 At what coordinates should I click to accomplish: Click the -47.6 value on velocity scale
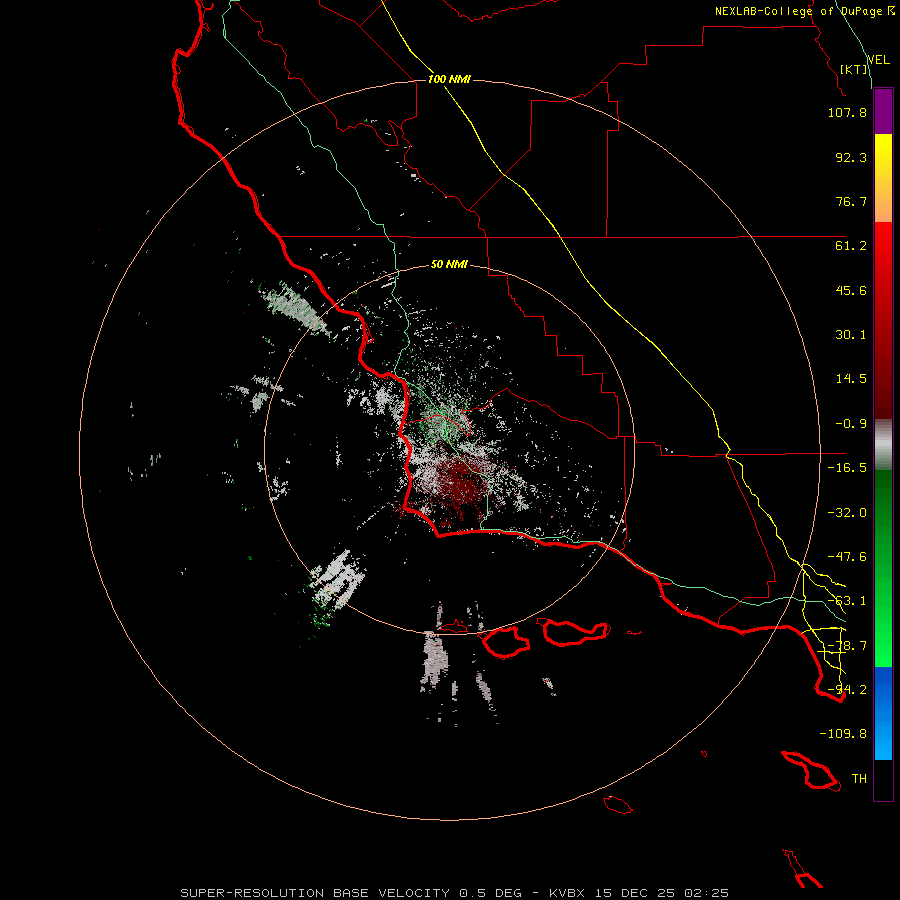point(847,557)
